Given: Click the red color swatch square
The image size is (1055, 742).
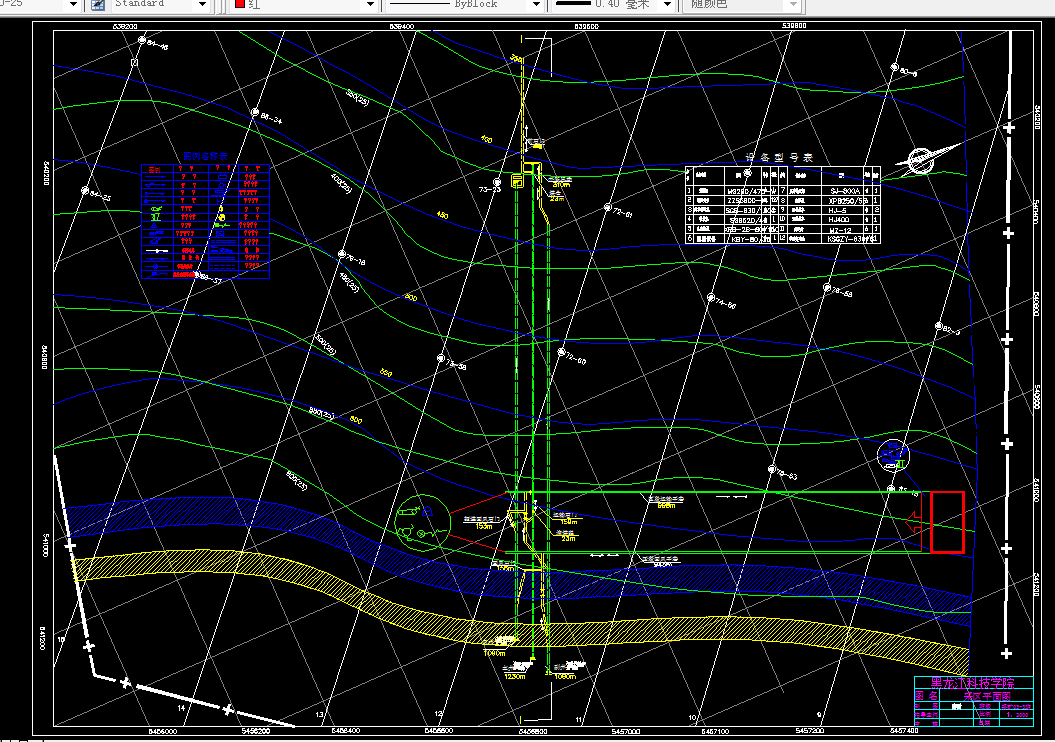Looking at the screenshot, I should (x=240, y=4).
